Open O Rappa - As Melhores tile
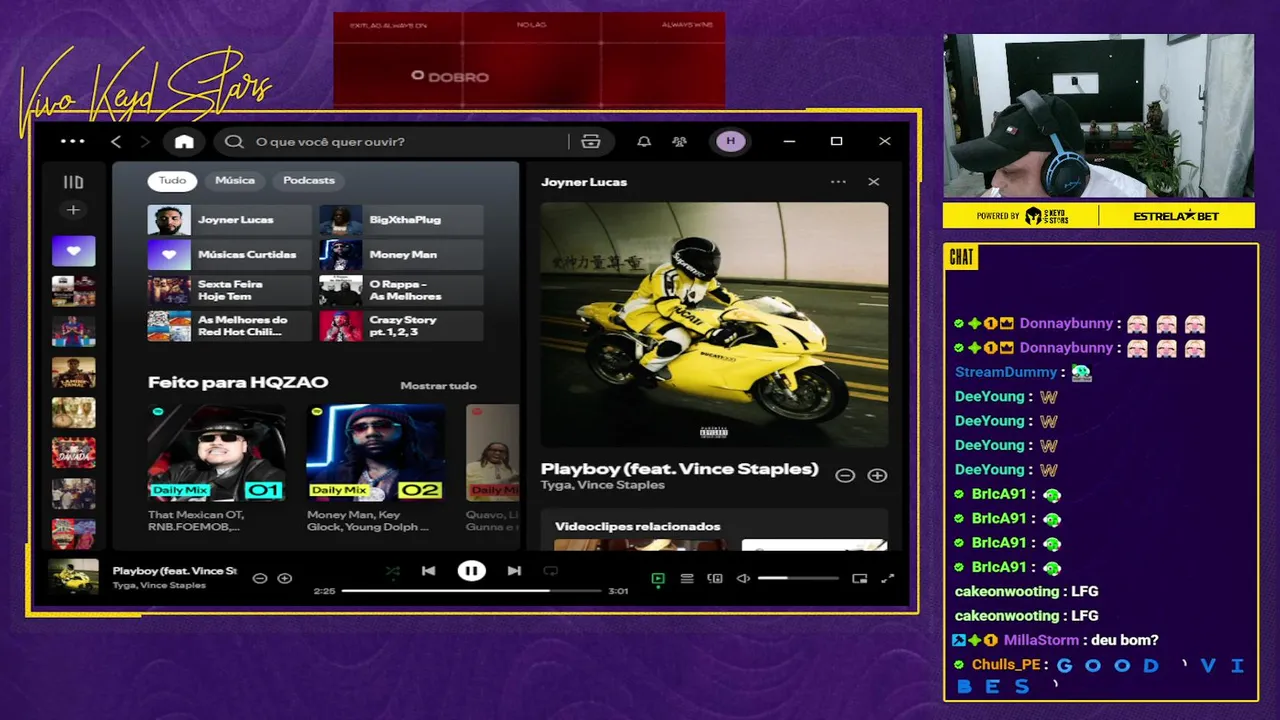This screenshot has width=1280, height=720. tap(401, 290)
